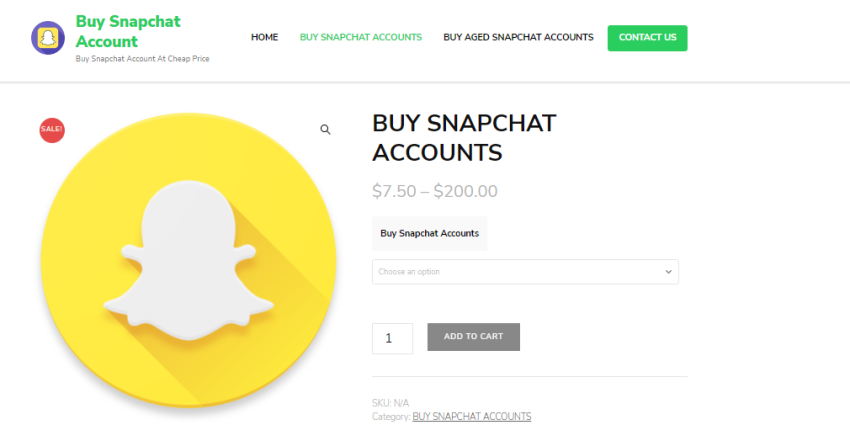Go to the HOME menu item
The image size is (850, 425).
point(265,37)
